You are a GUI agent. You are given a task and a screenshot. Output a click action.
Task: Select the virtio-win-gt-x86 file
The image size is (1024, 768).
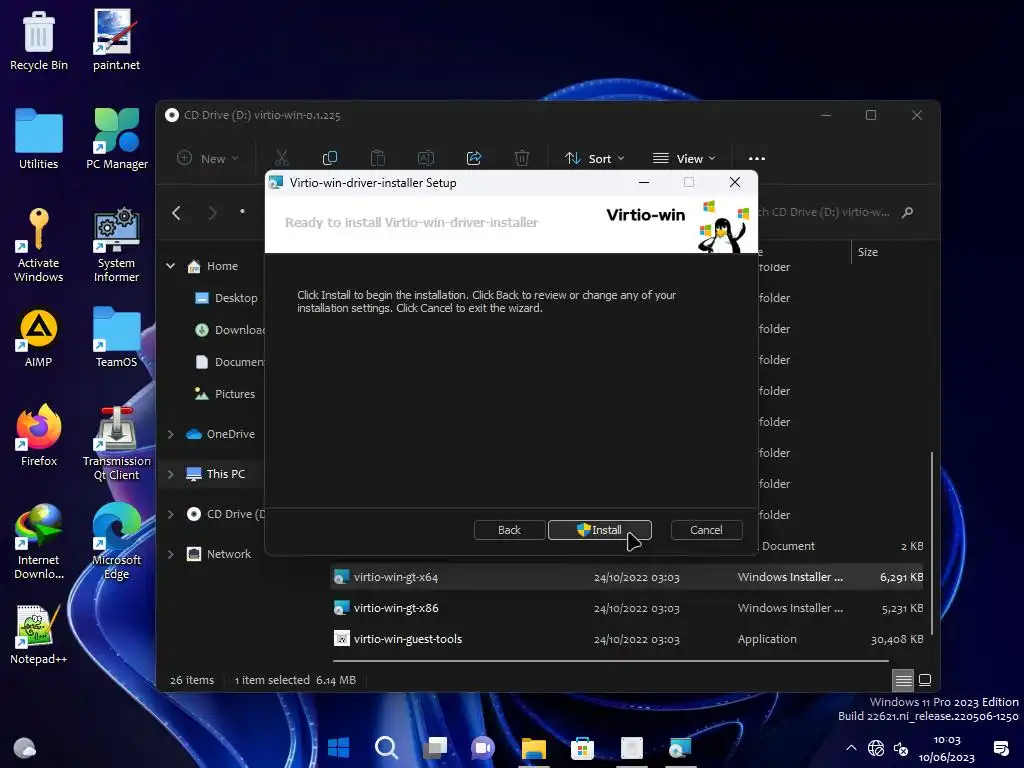point(396,608)
